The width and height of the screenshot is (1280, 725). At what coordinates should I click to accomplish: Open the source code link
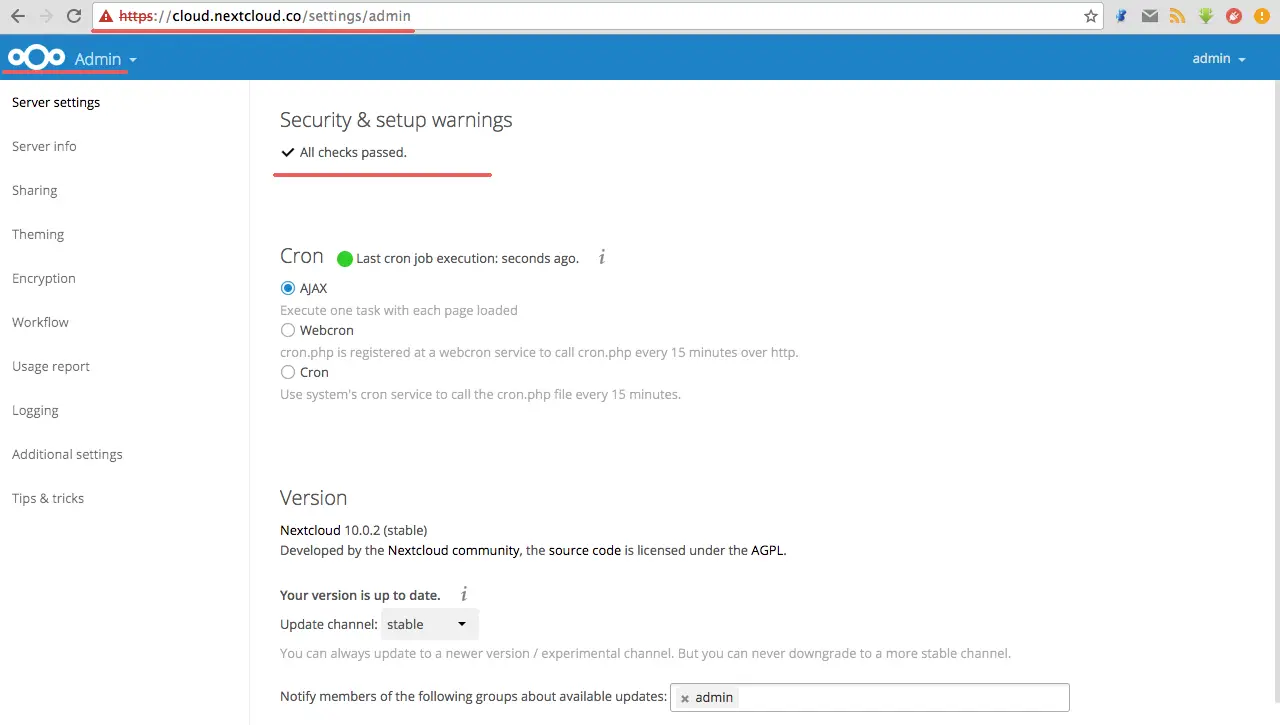[585, 550]
